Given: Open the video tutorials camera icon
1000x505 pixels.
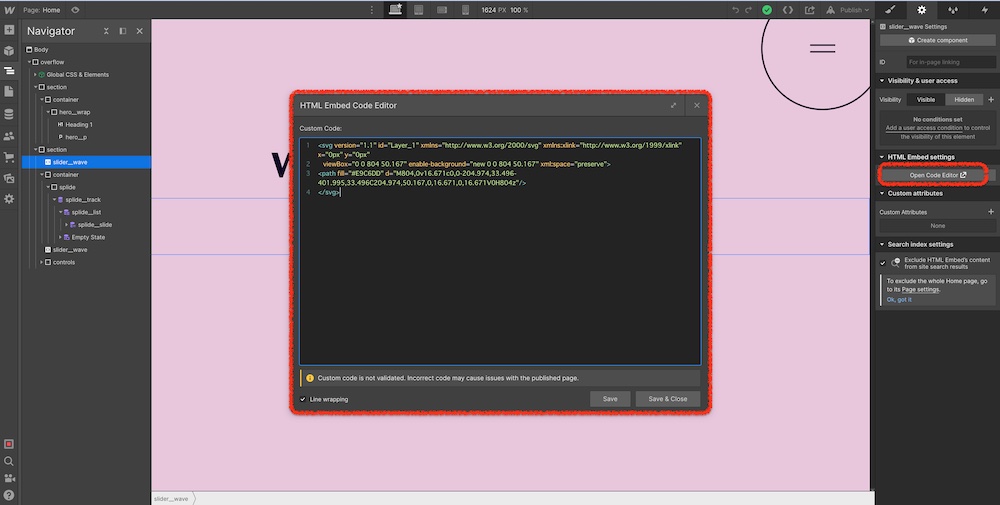Looking at the screenshot, I should (9, 478).
